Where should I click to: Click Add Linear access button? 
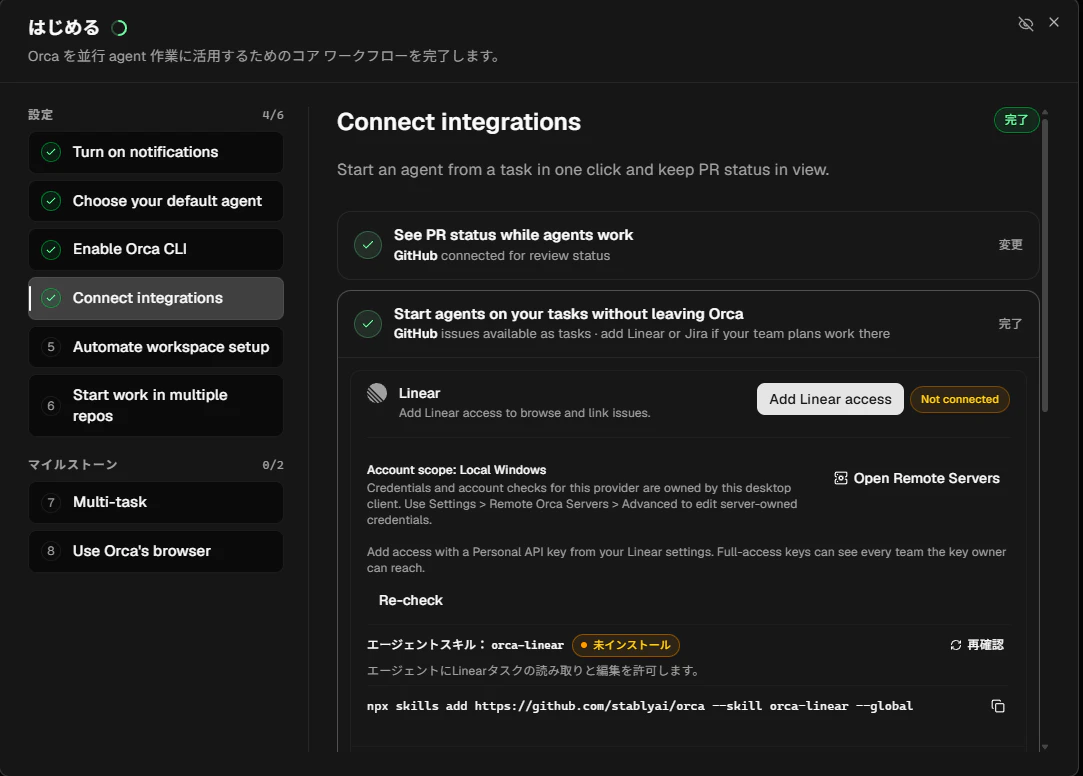pyautogui.click(x=830, y=399)
